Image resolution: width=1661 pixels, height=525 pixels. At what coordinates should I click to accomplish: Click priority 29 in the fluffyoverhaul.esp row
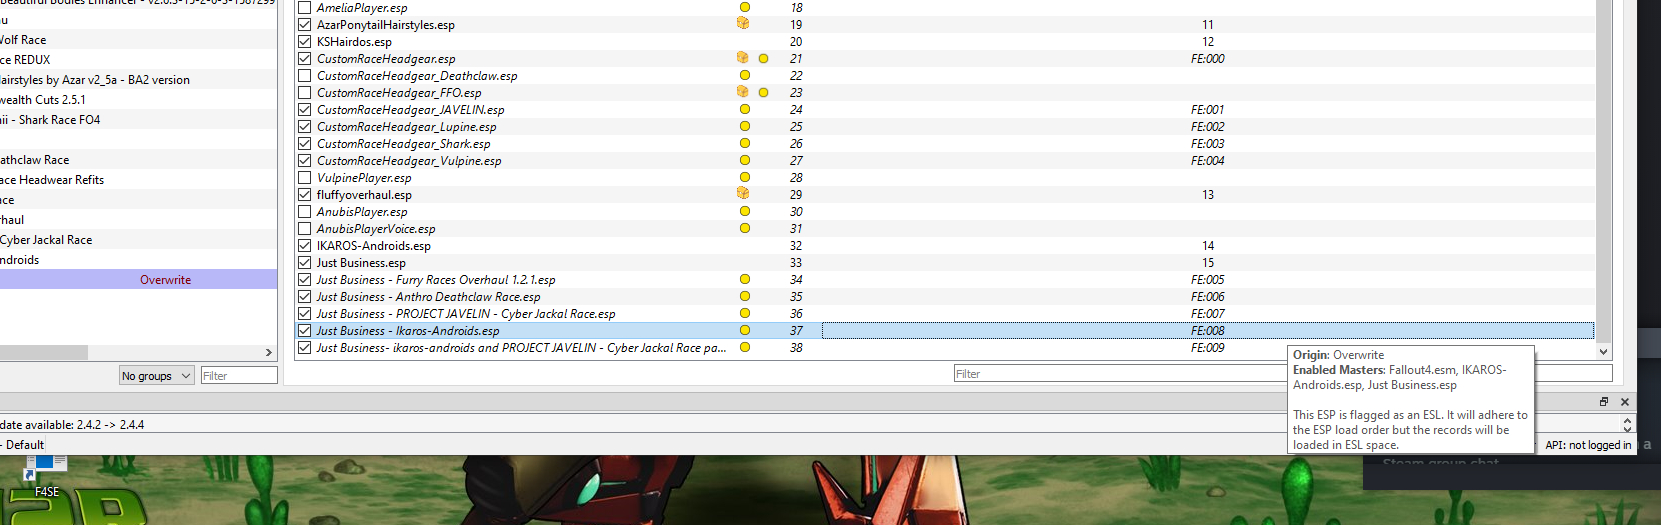point(796,194)
